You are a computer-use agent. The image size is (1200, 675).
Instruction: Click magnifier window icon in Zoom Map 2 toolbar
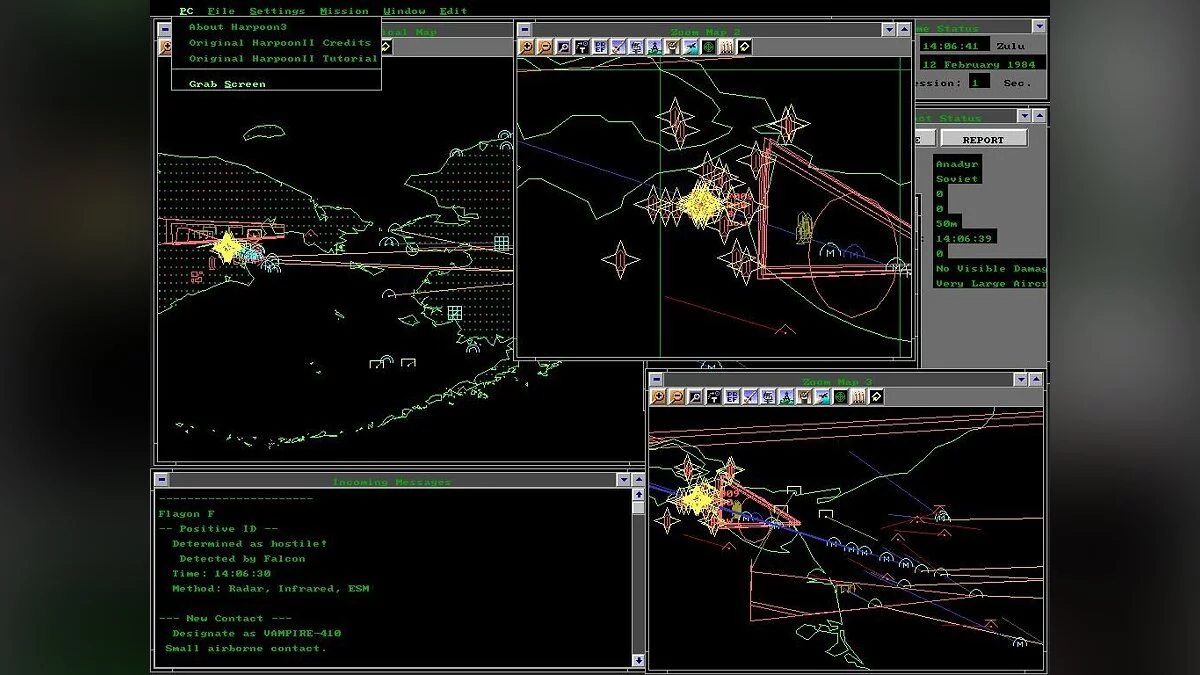coord(563,47)
